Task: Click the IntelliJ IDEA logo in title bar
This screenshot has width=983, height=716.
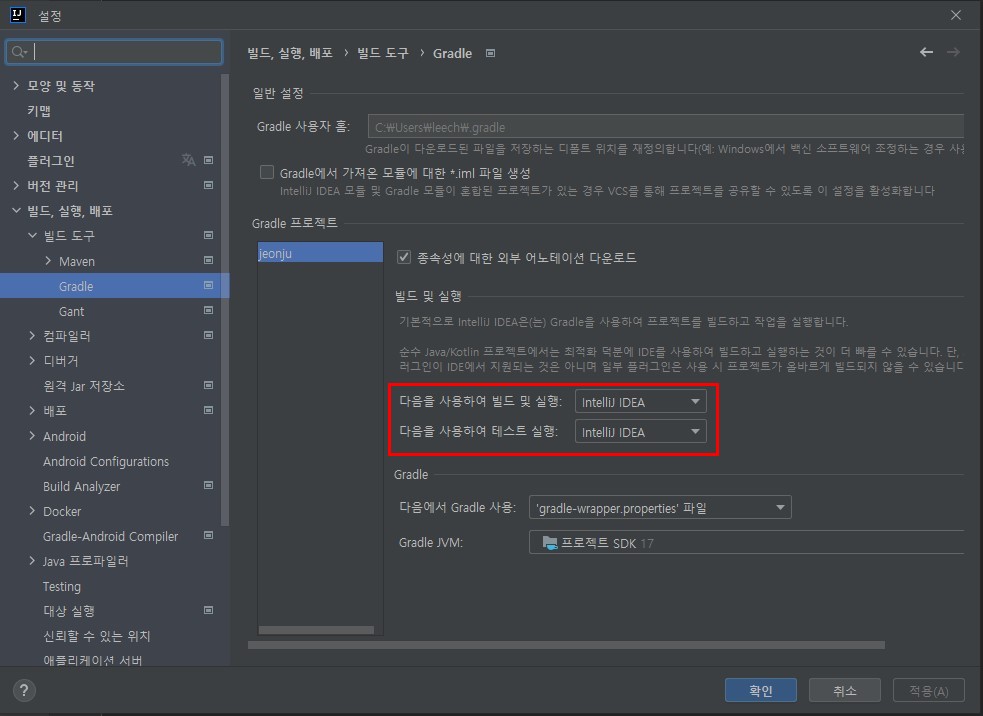Action: click(18, 14)
